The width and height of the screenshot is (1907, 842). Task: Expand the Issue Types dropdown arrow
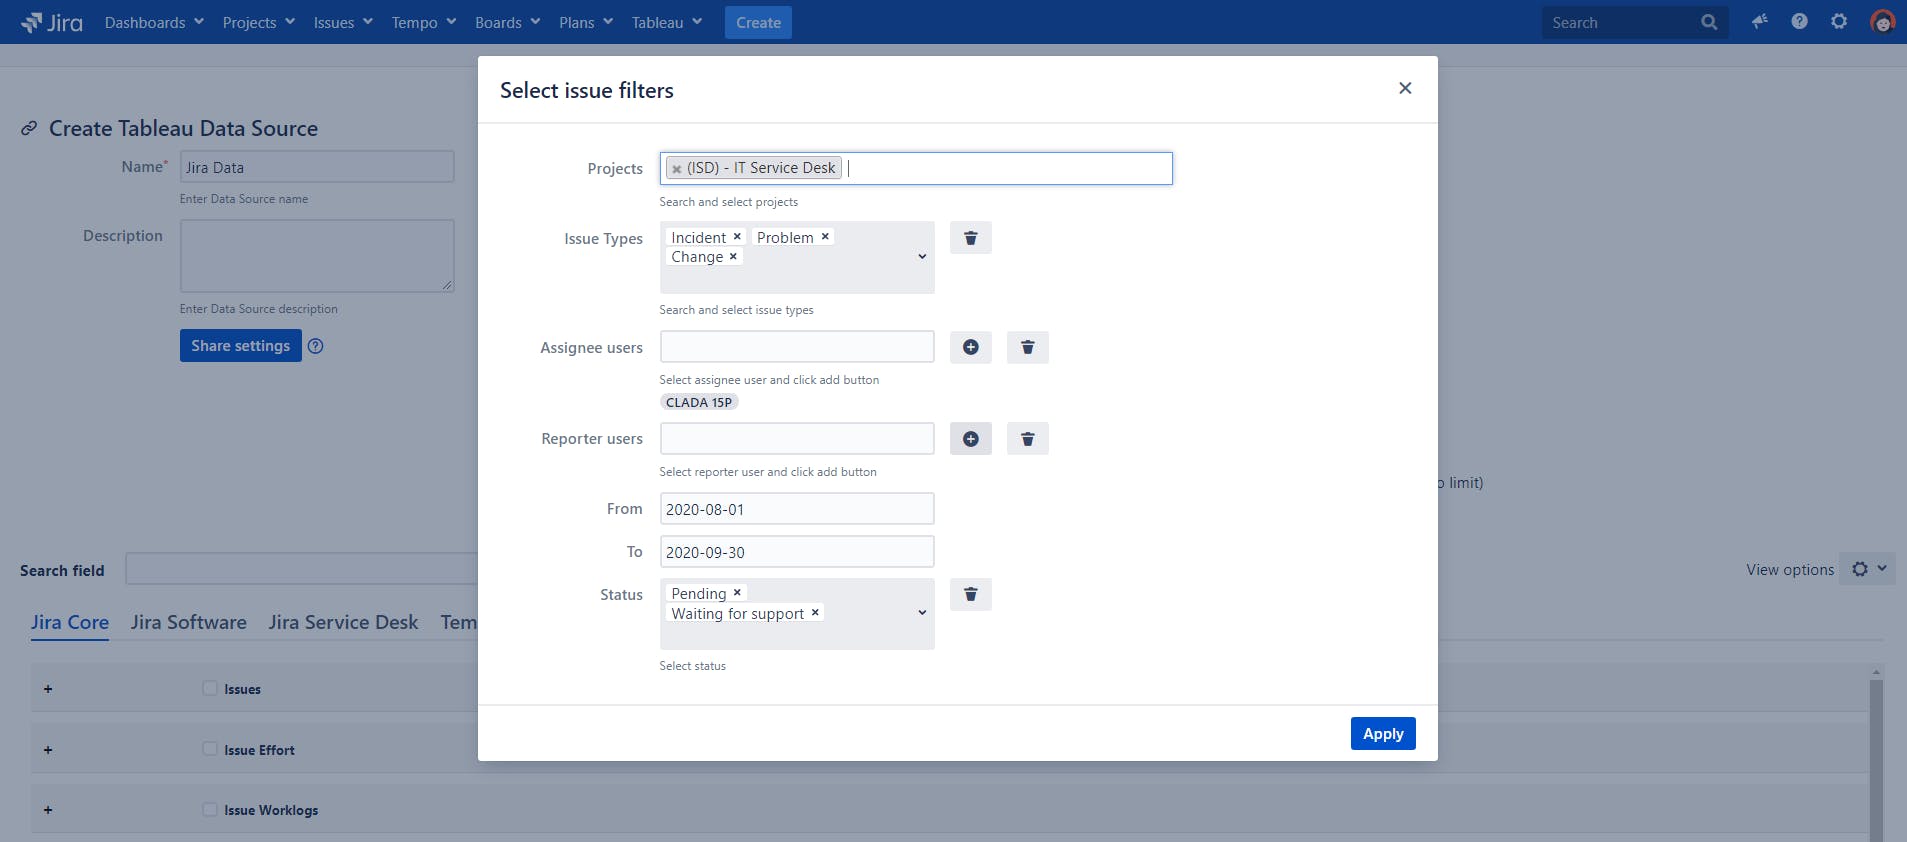922,257
